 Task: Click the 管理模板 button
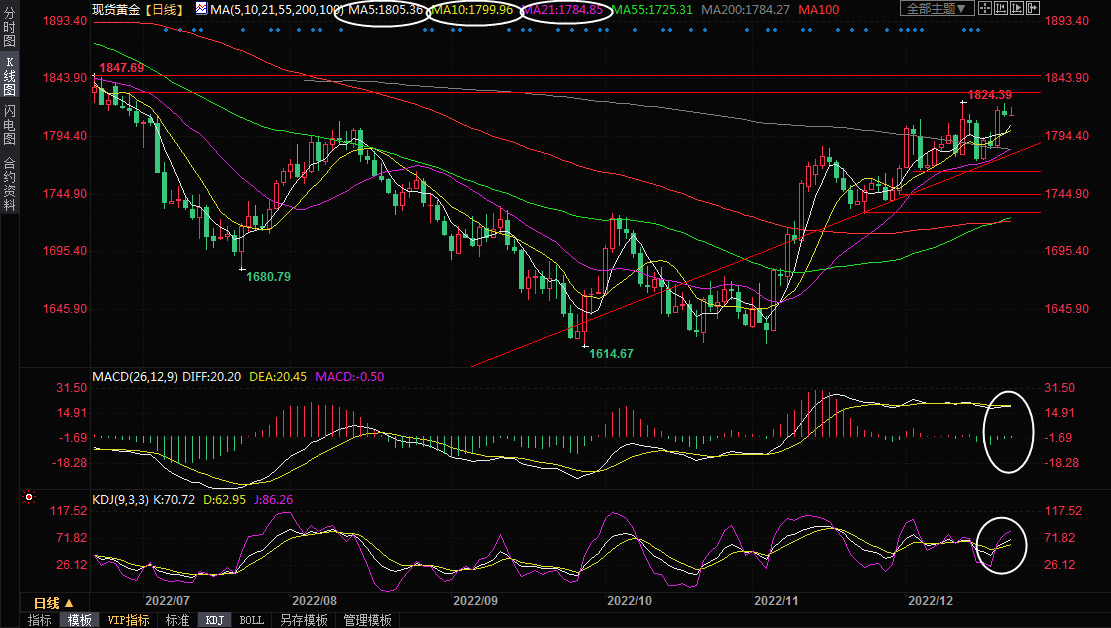pos(367,620)
